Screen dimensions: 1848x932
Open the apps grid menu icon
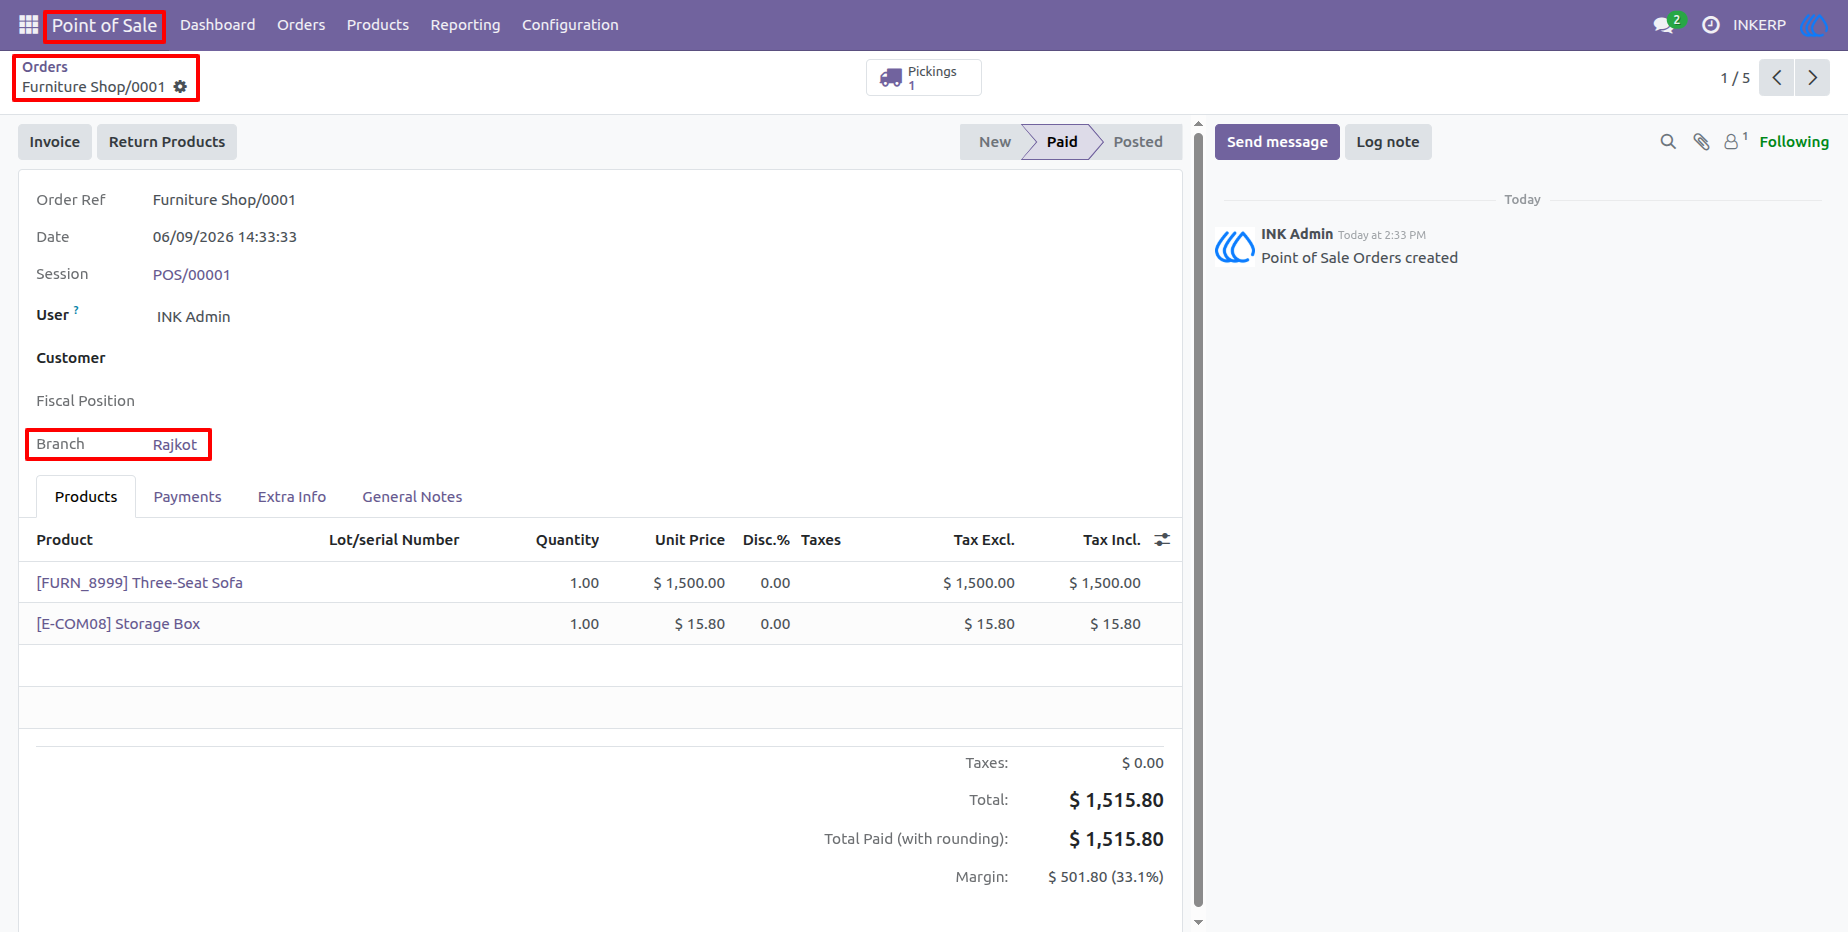pyautogui.click(x=28, y=25)
